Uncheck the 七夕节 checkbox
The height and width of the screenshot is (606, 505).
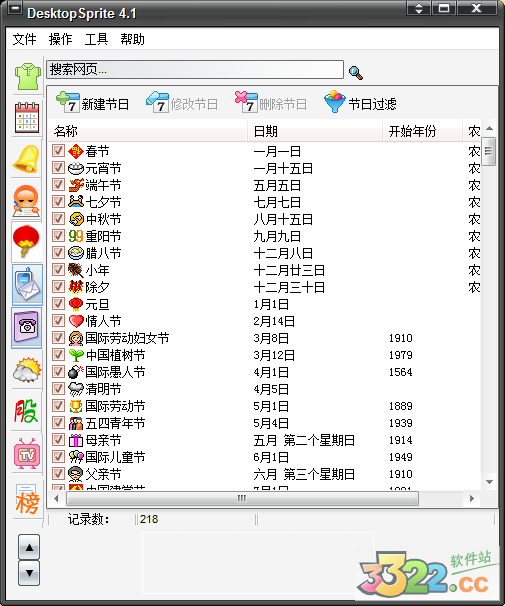tap(58, 202)
